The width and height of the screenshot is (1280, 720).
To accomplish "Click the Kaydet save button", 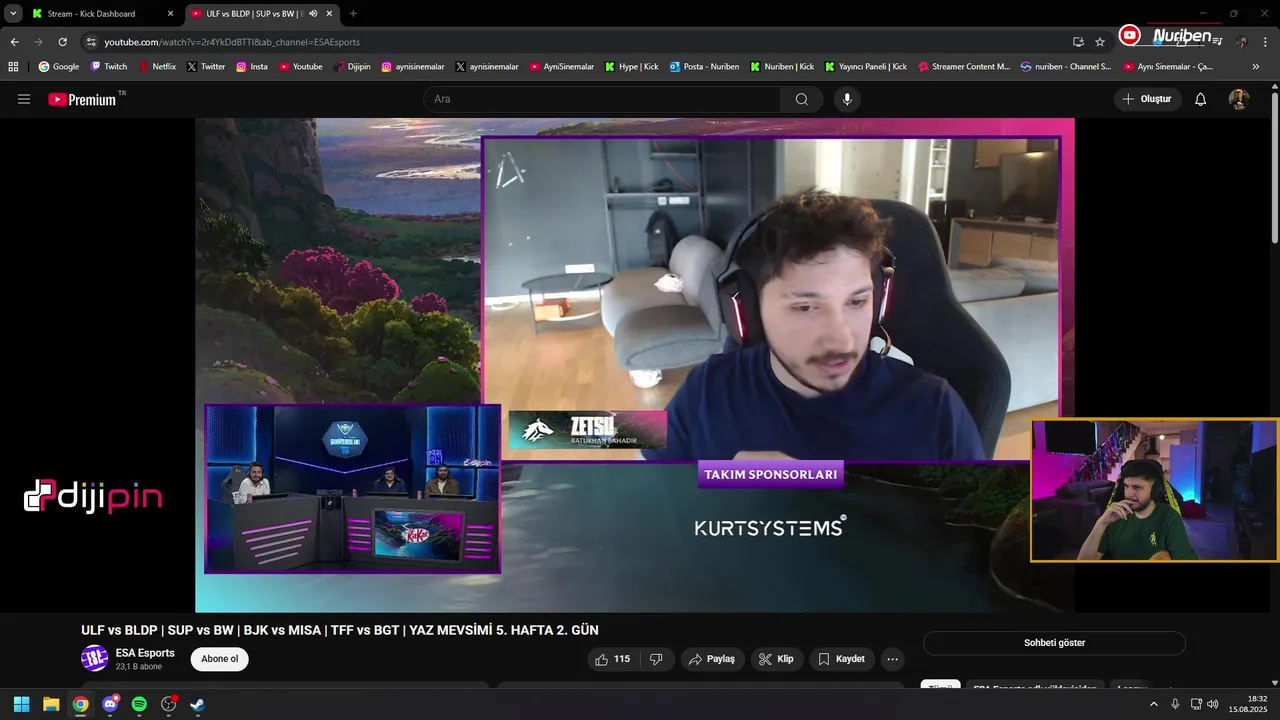I will click(842, 659).
